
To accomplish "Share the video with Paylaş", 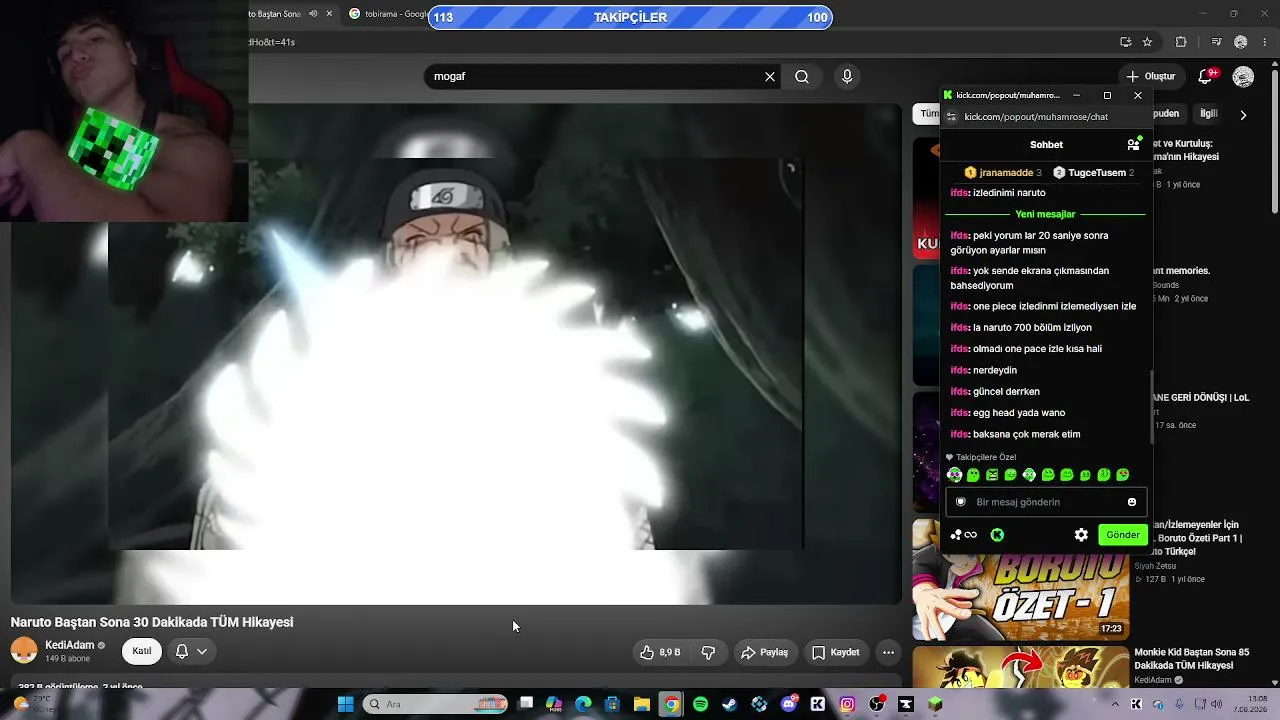I will point(764,652).
